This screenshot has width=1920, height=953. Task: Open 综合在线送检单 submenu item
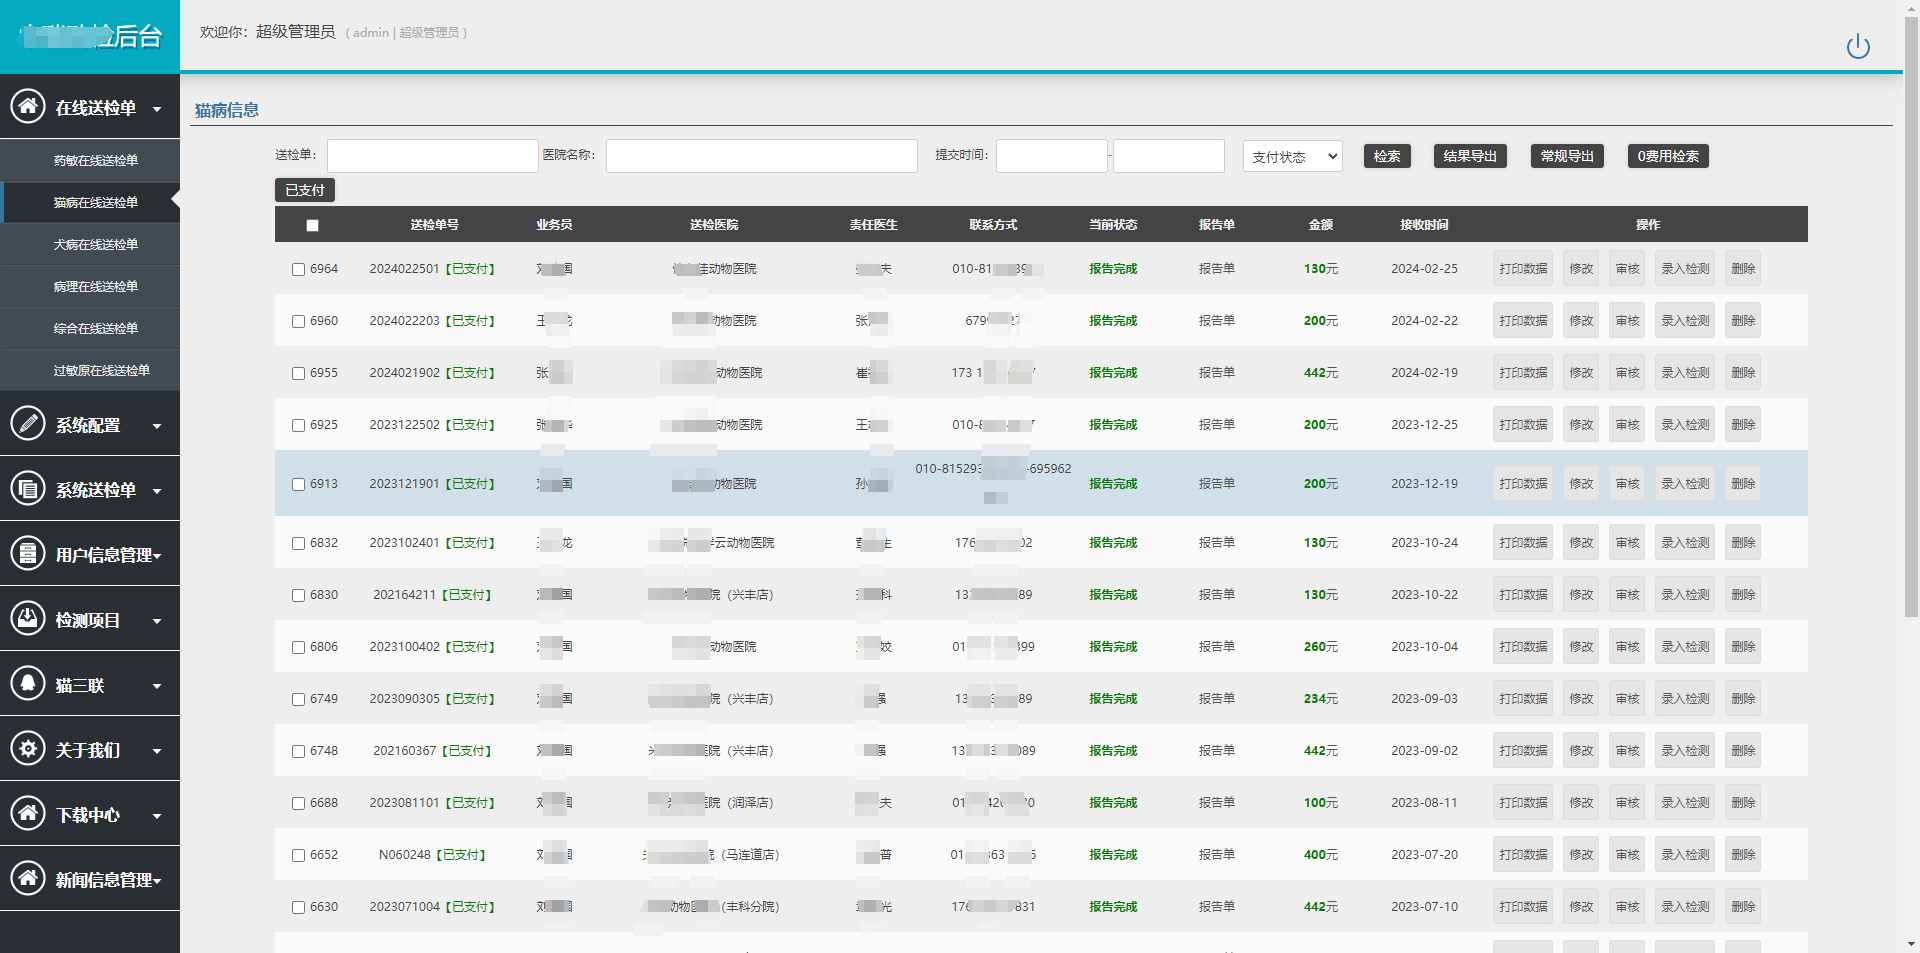[90, 328]
